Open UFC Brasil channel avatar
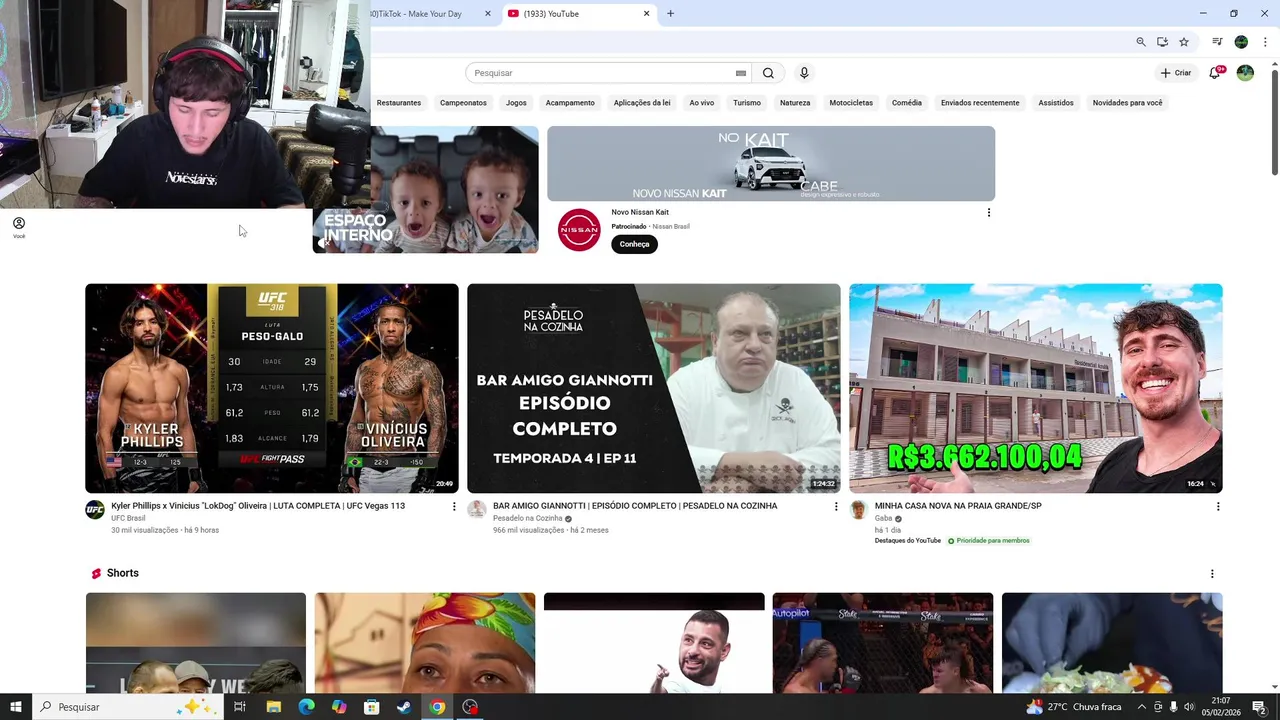1280x720 pixels. pos(95,510)
